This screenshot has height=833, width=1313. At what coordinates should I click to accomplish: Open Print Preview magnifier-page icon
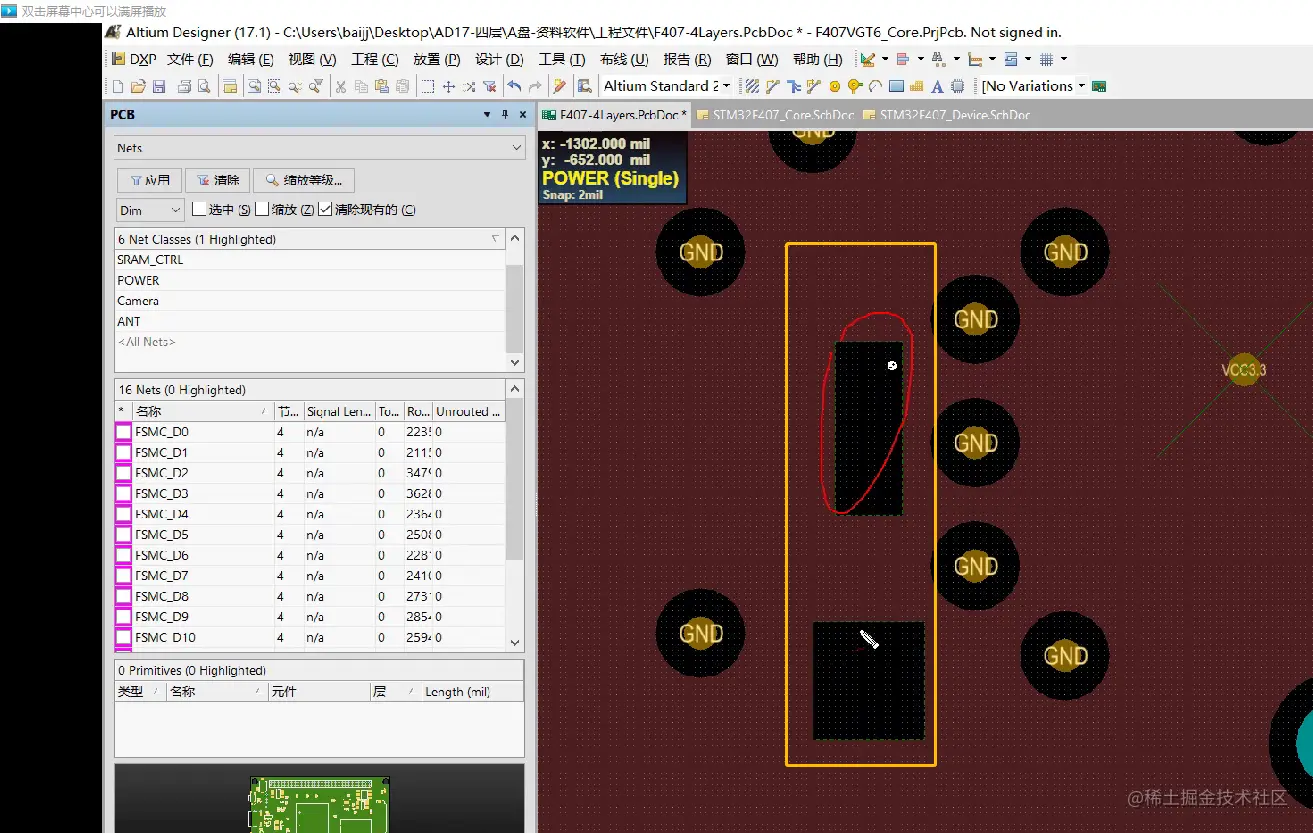click(x=204, y=86)
